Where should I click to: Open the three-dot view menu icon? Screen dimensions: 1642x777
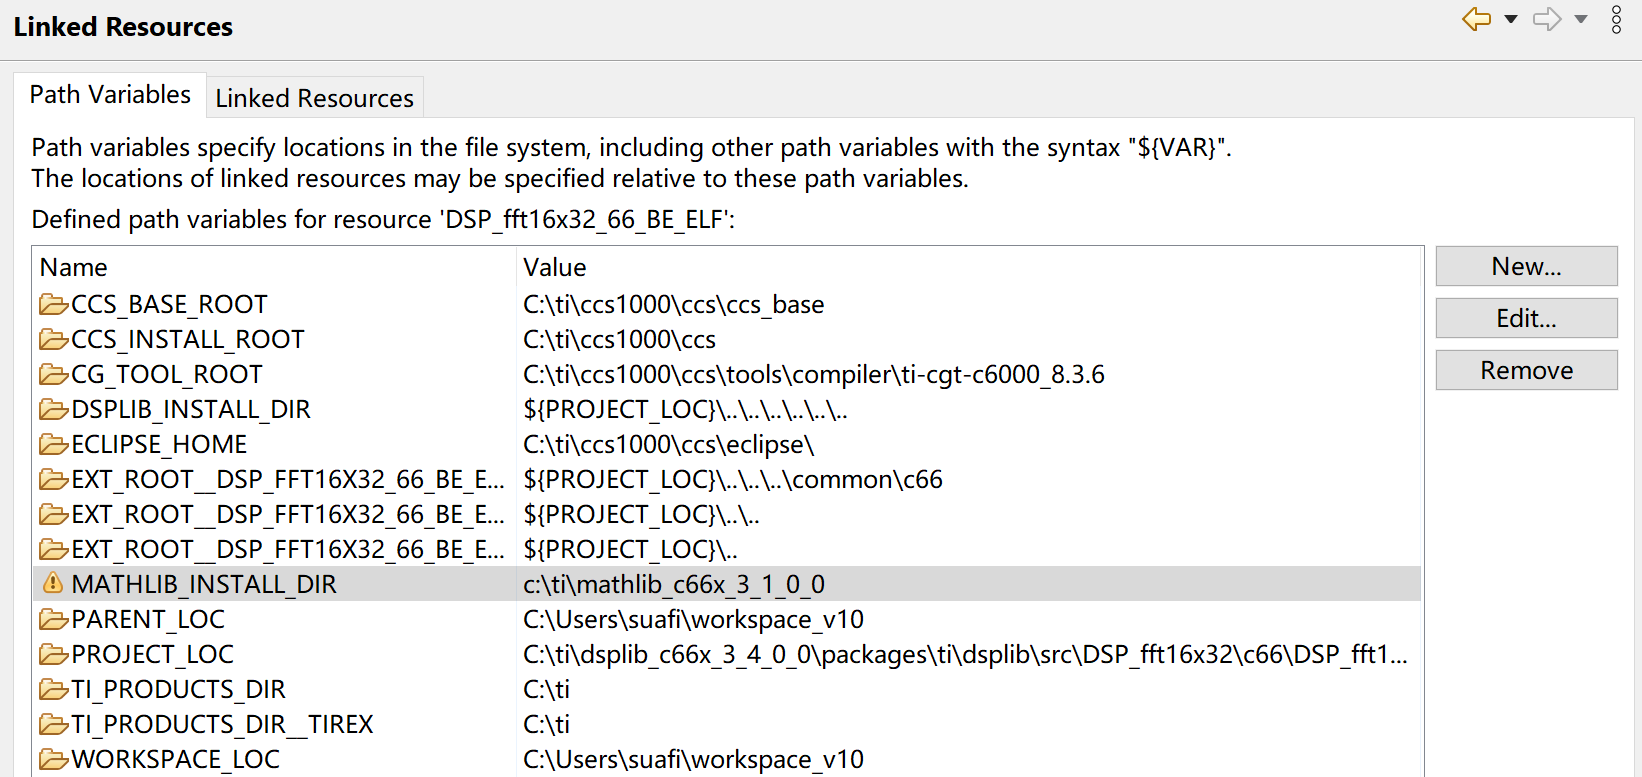coord(1616,19)
